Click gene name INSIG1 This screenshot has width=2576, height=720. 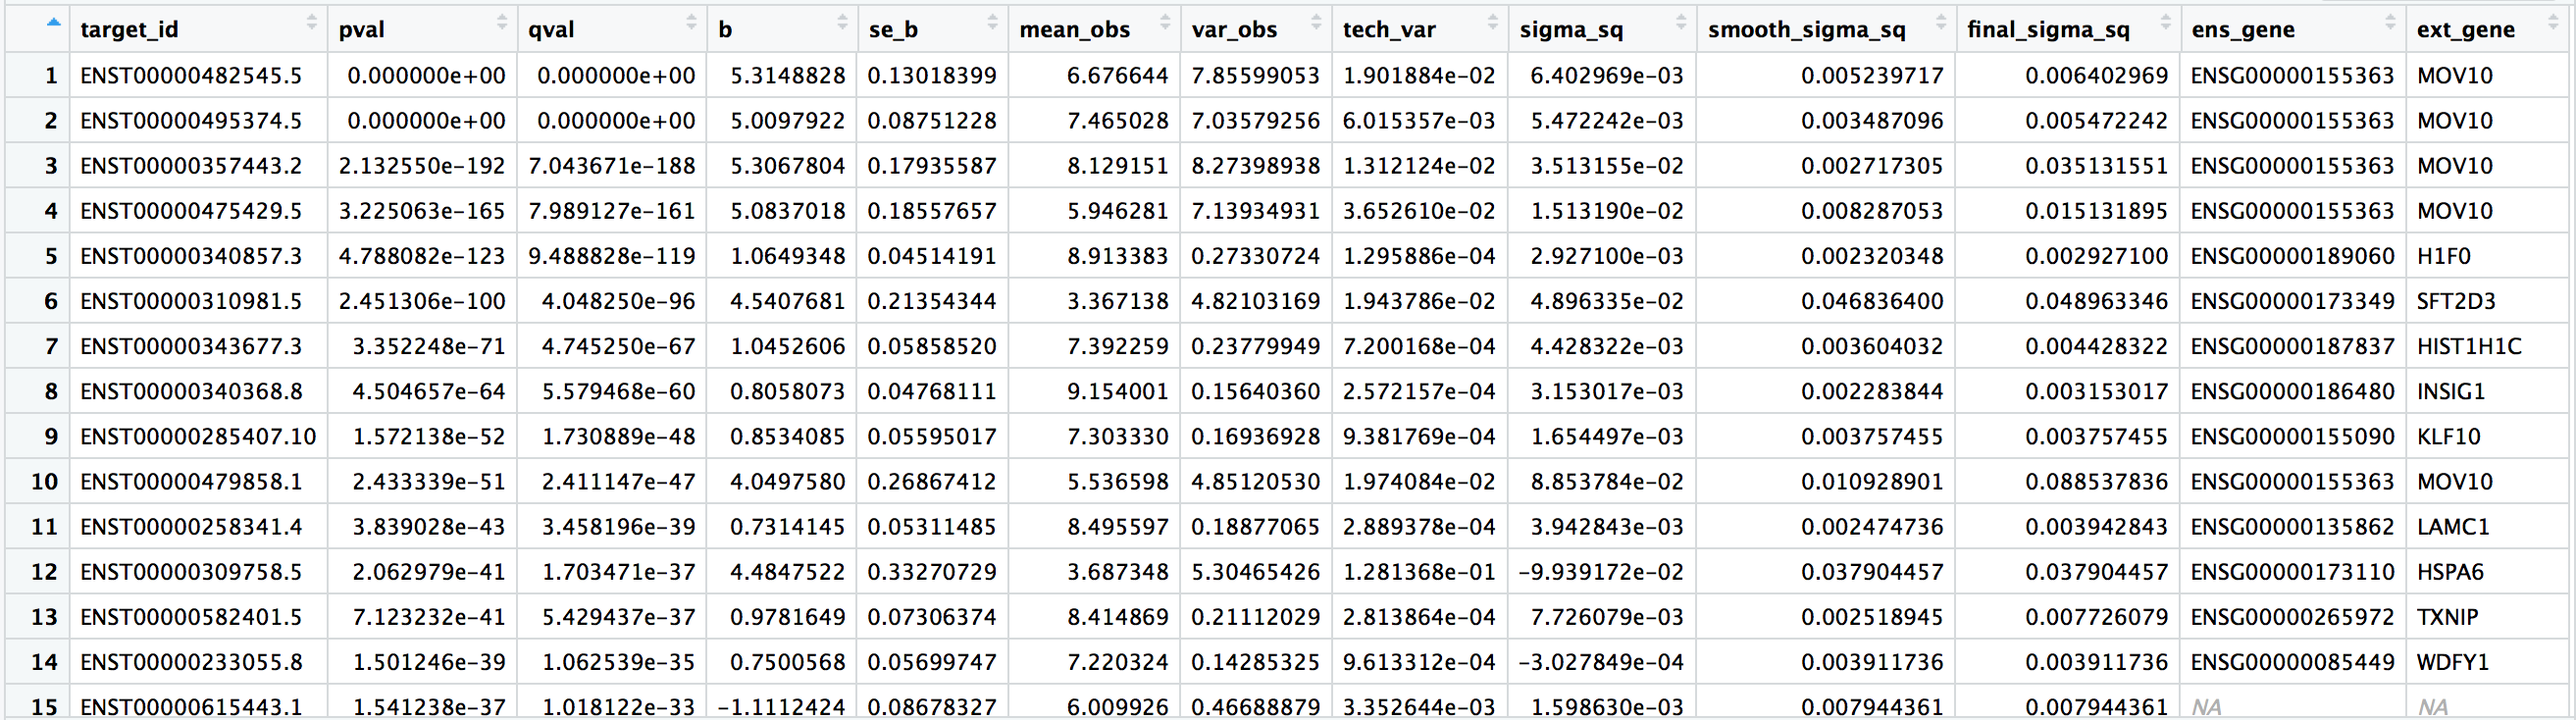[2451, 391]
